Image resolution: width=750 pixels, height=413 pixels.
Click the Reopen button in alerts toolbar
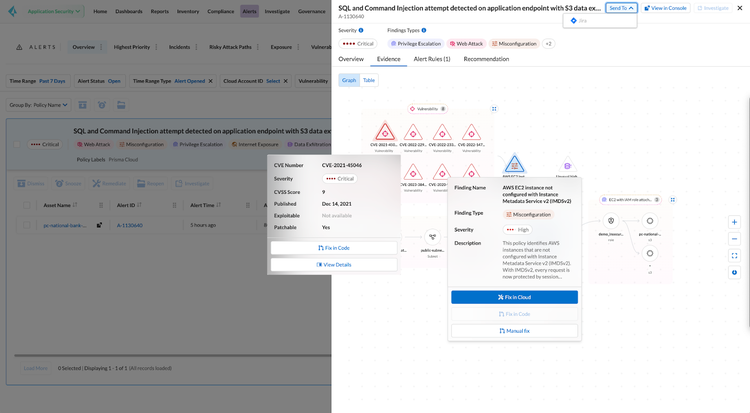tap(150, 183)
